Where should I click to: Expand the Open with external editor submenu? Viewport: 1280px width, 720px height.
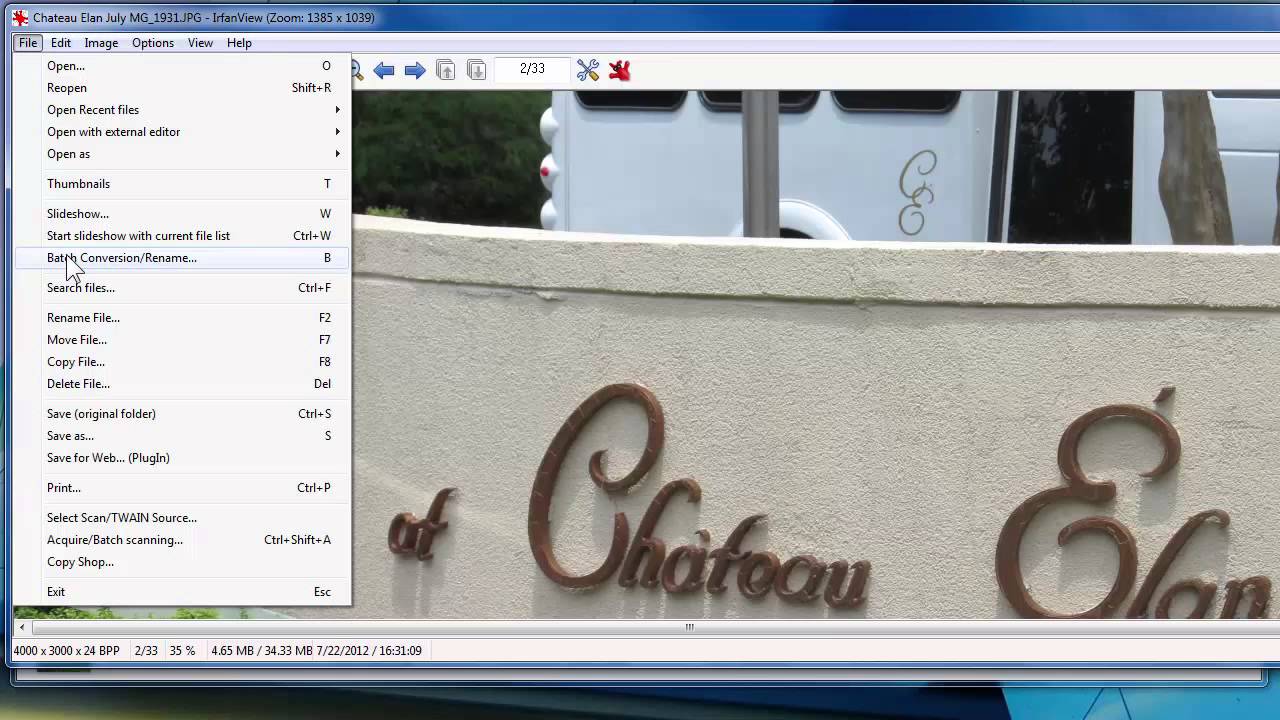[182, 132]
